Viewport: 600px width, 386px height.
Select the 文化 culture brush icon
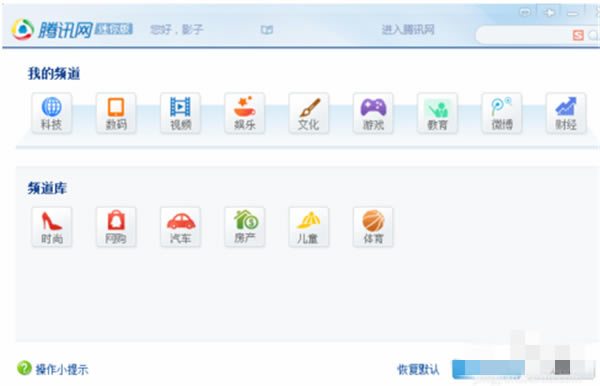(x=308, y=113)
